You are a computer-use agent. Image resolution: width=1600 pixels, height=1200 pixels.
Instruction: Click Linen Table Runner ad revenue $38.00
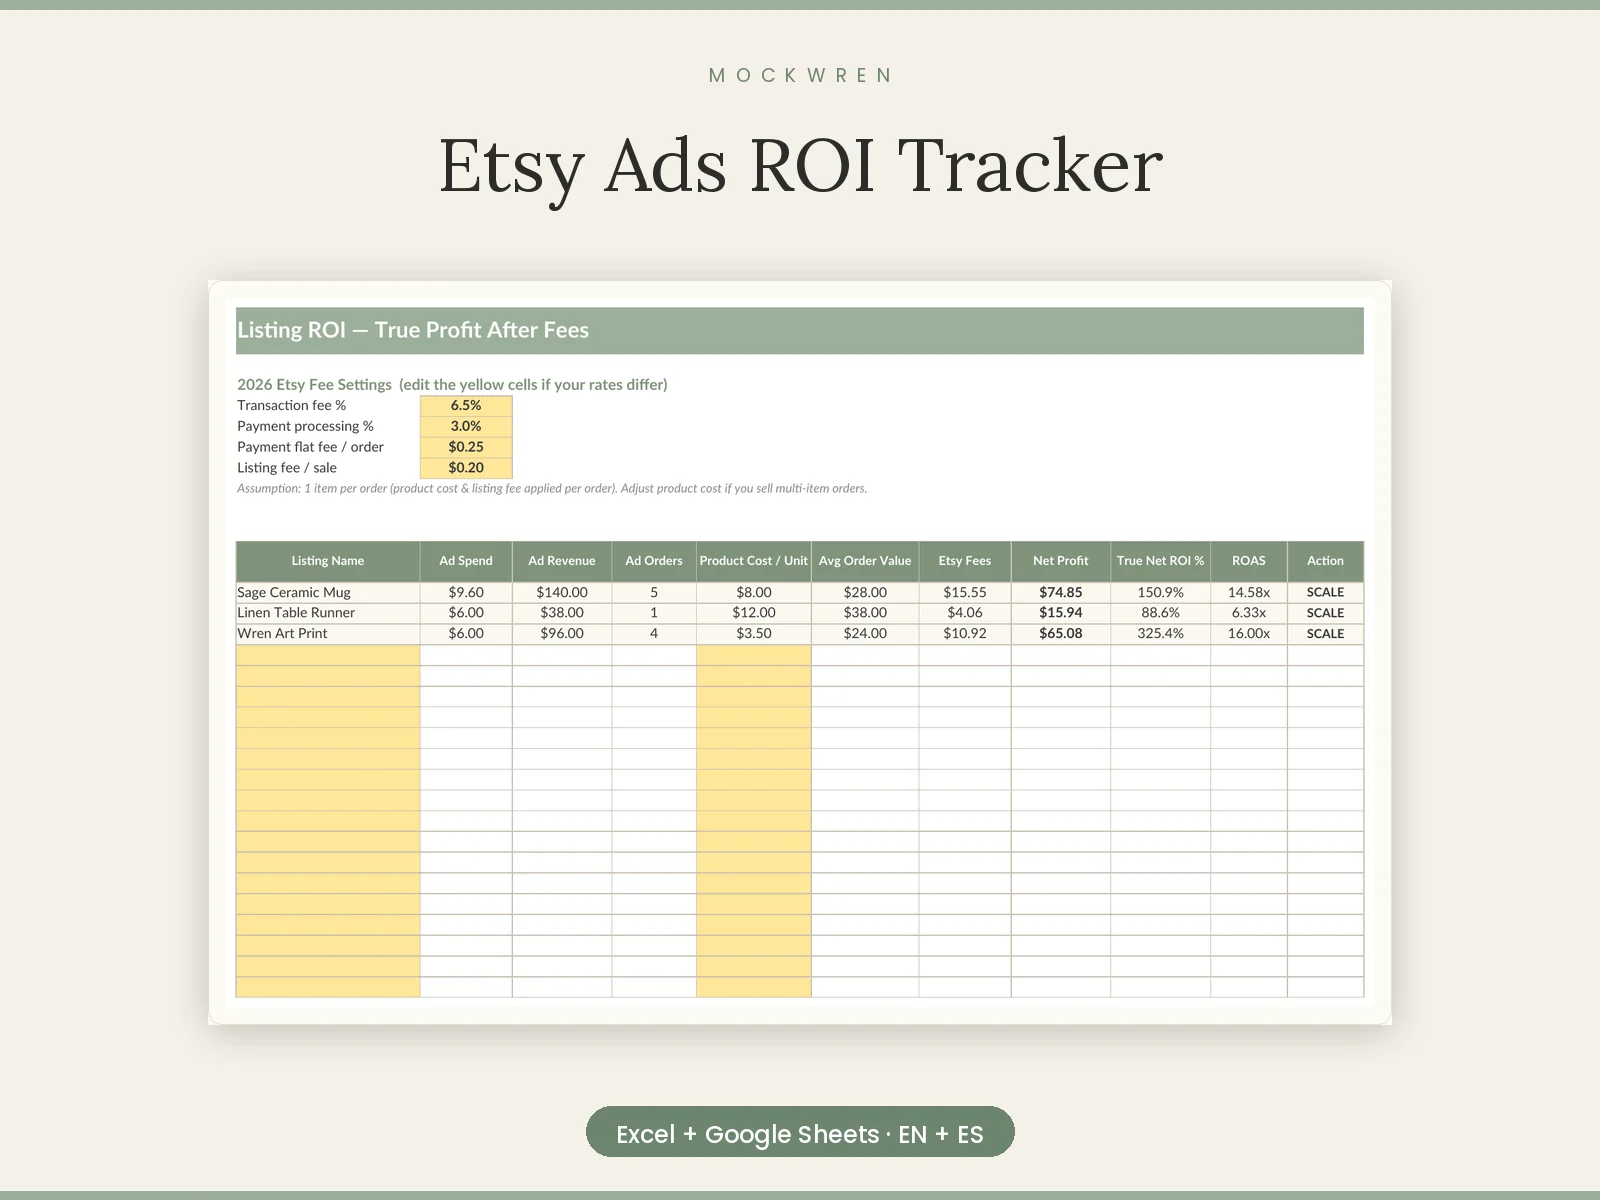pos(562,613)
